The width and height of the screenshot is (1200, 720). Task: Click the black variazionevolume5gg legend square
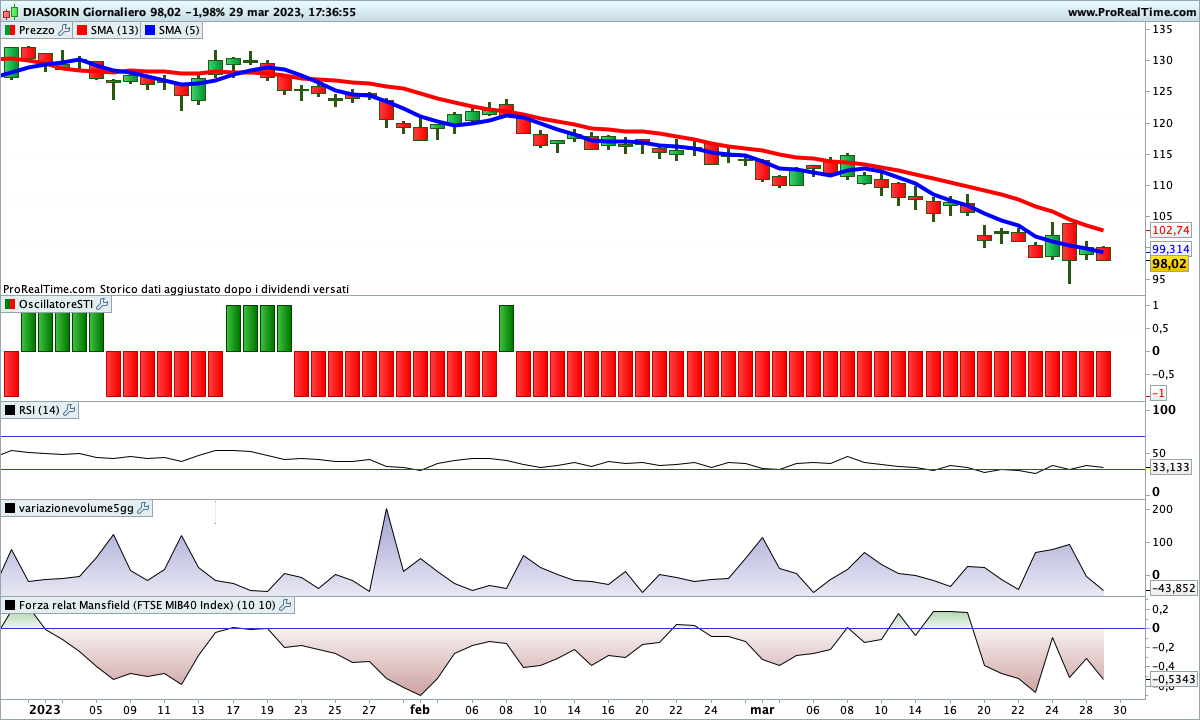point(10,508)
